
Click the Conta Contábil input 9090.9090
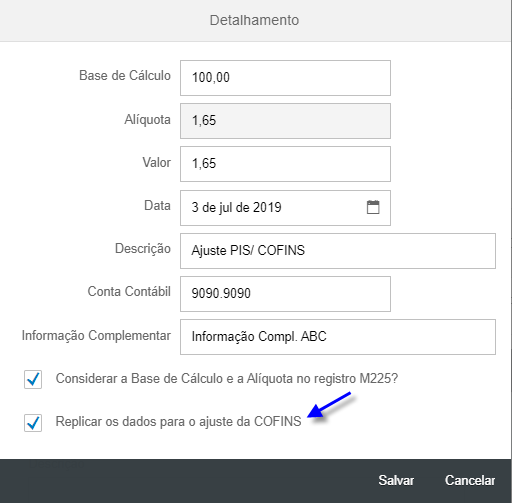[285, 294]
